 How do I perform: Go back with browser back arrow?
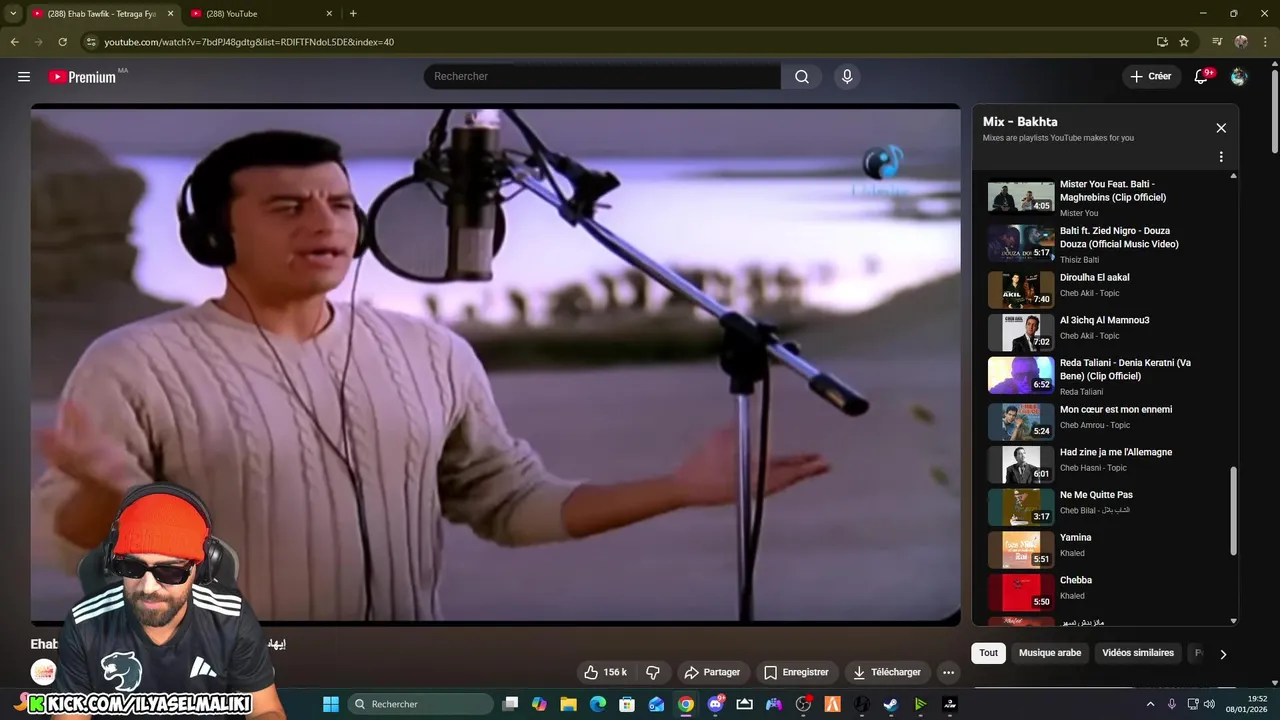[14, 42]
